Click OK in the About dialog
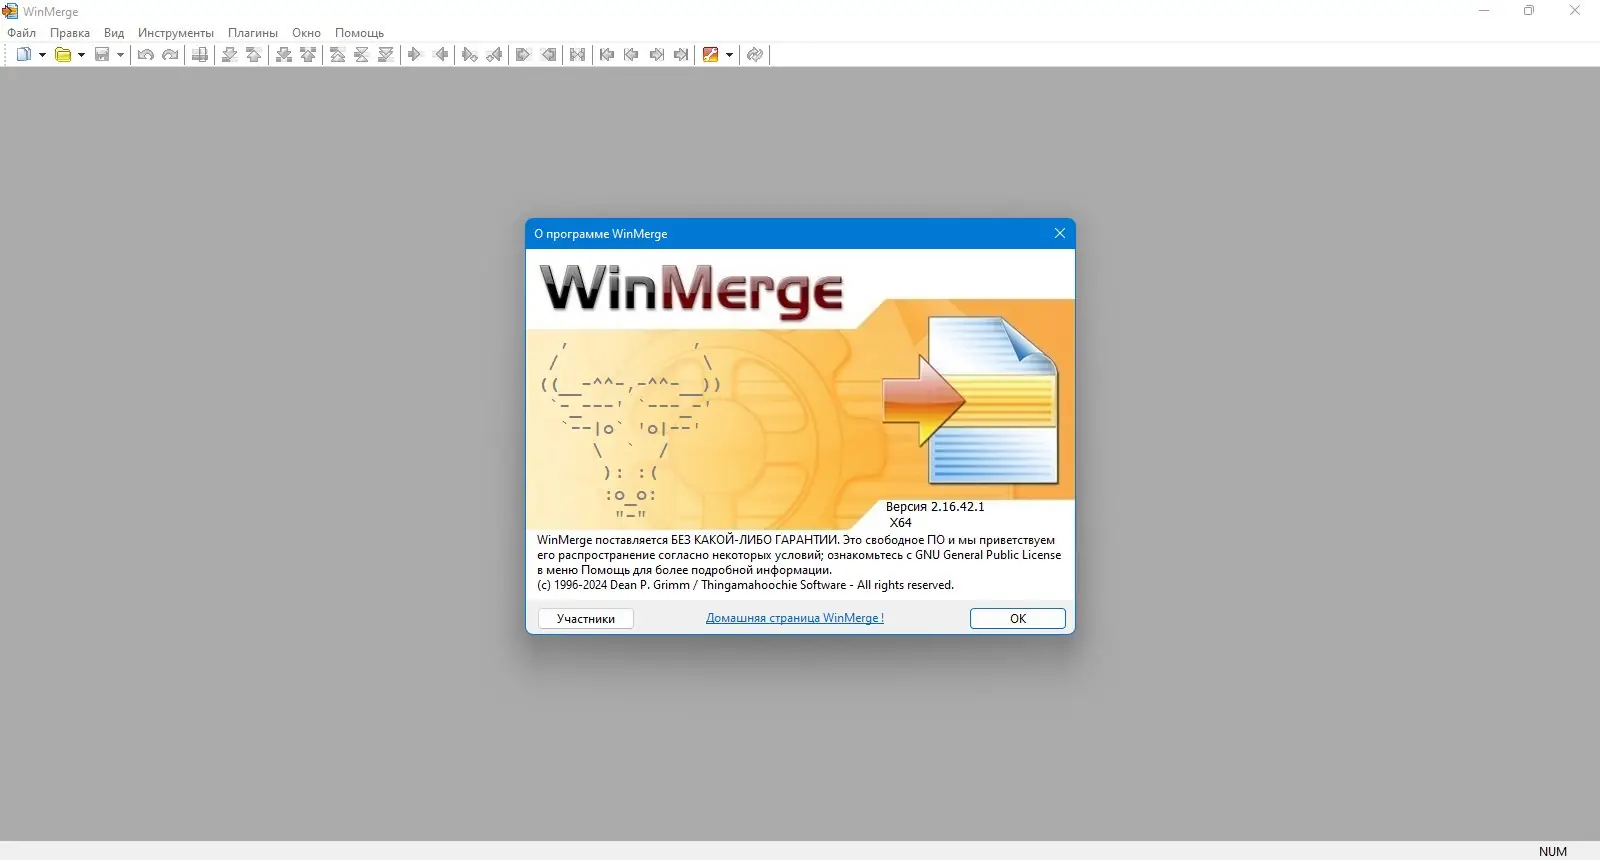The image size is (1600, 860). point(1018,619)
